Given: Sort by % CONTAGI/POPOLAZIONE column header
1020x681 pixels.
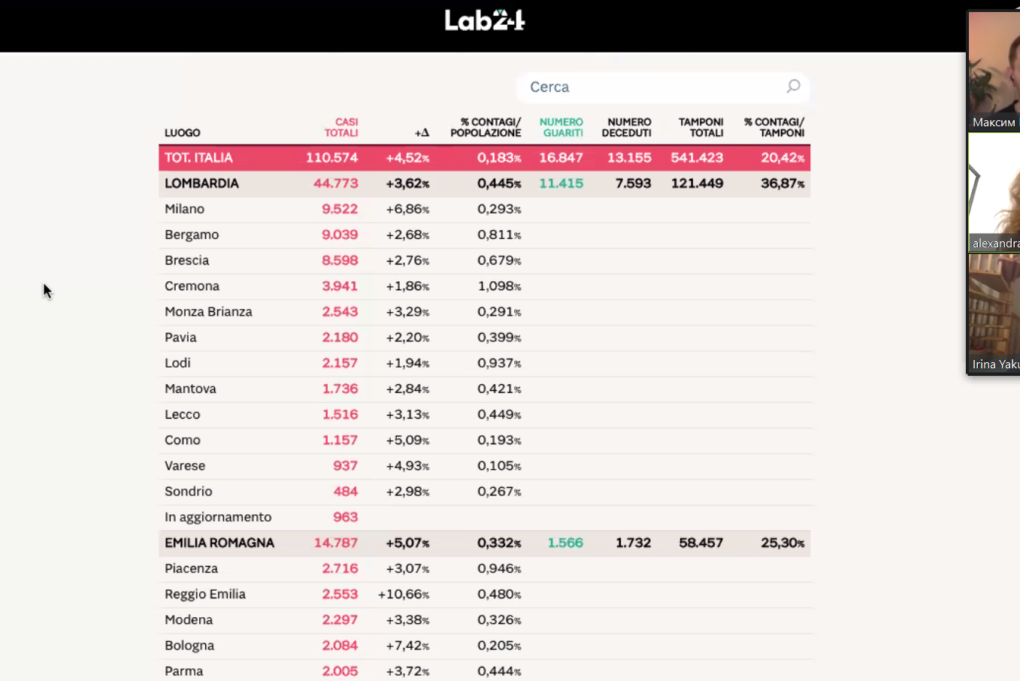Looking at the screenshot, I should click(x=486, y=127).
